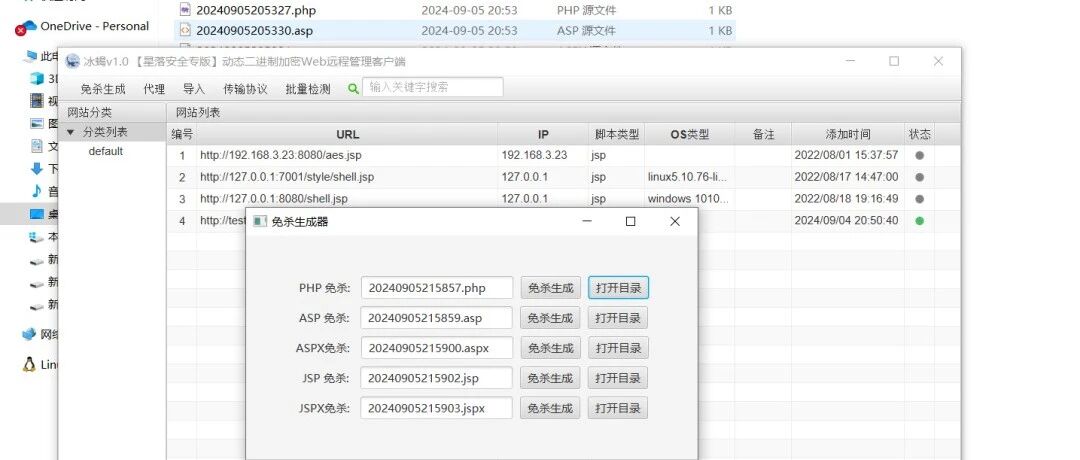Viewport: 1080px width, 460px height.
Task: Click 免杀生成 button for JSP
Action: pos(550,378)
